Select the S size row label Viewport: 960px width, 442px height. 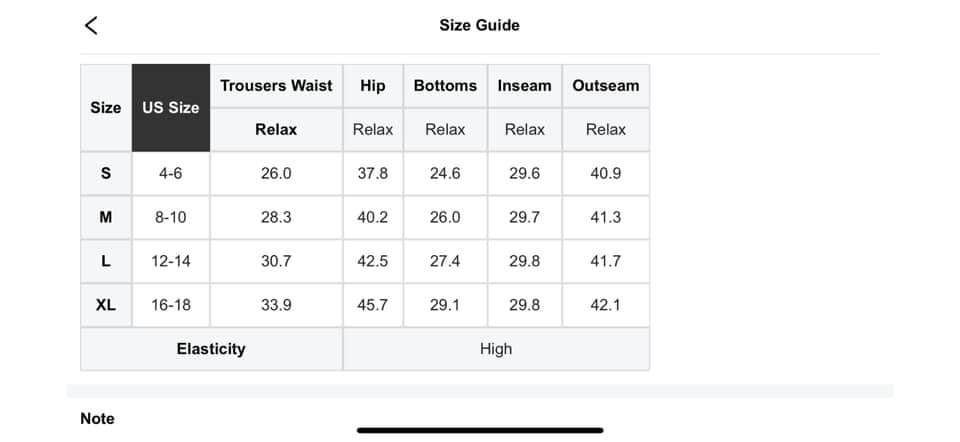(106, 174)
